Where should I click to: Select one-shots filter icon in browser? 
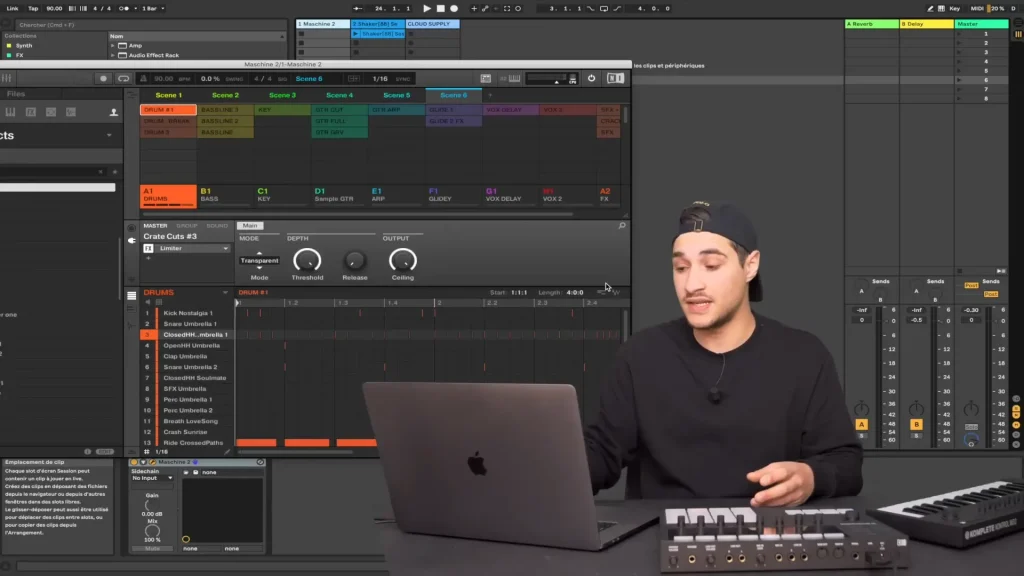click(71, 112)
